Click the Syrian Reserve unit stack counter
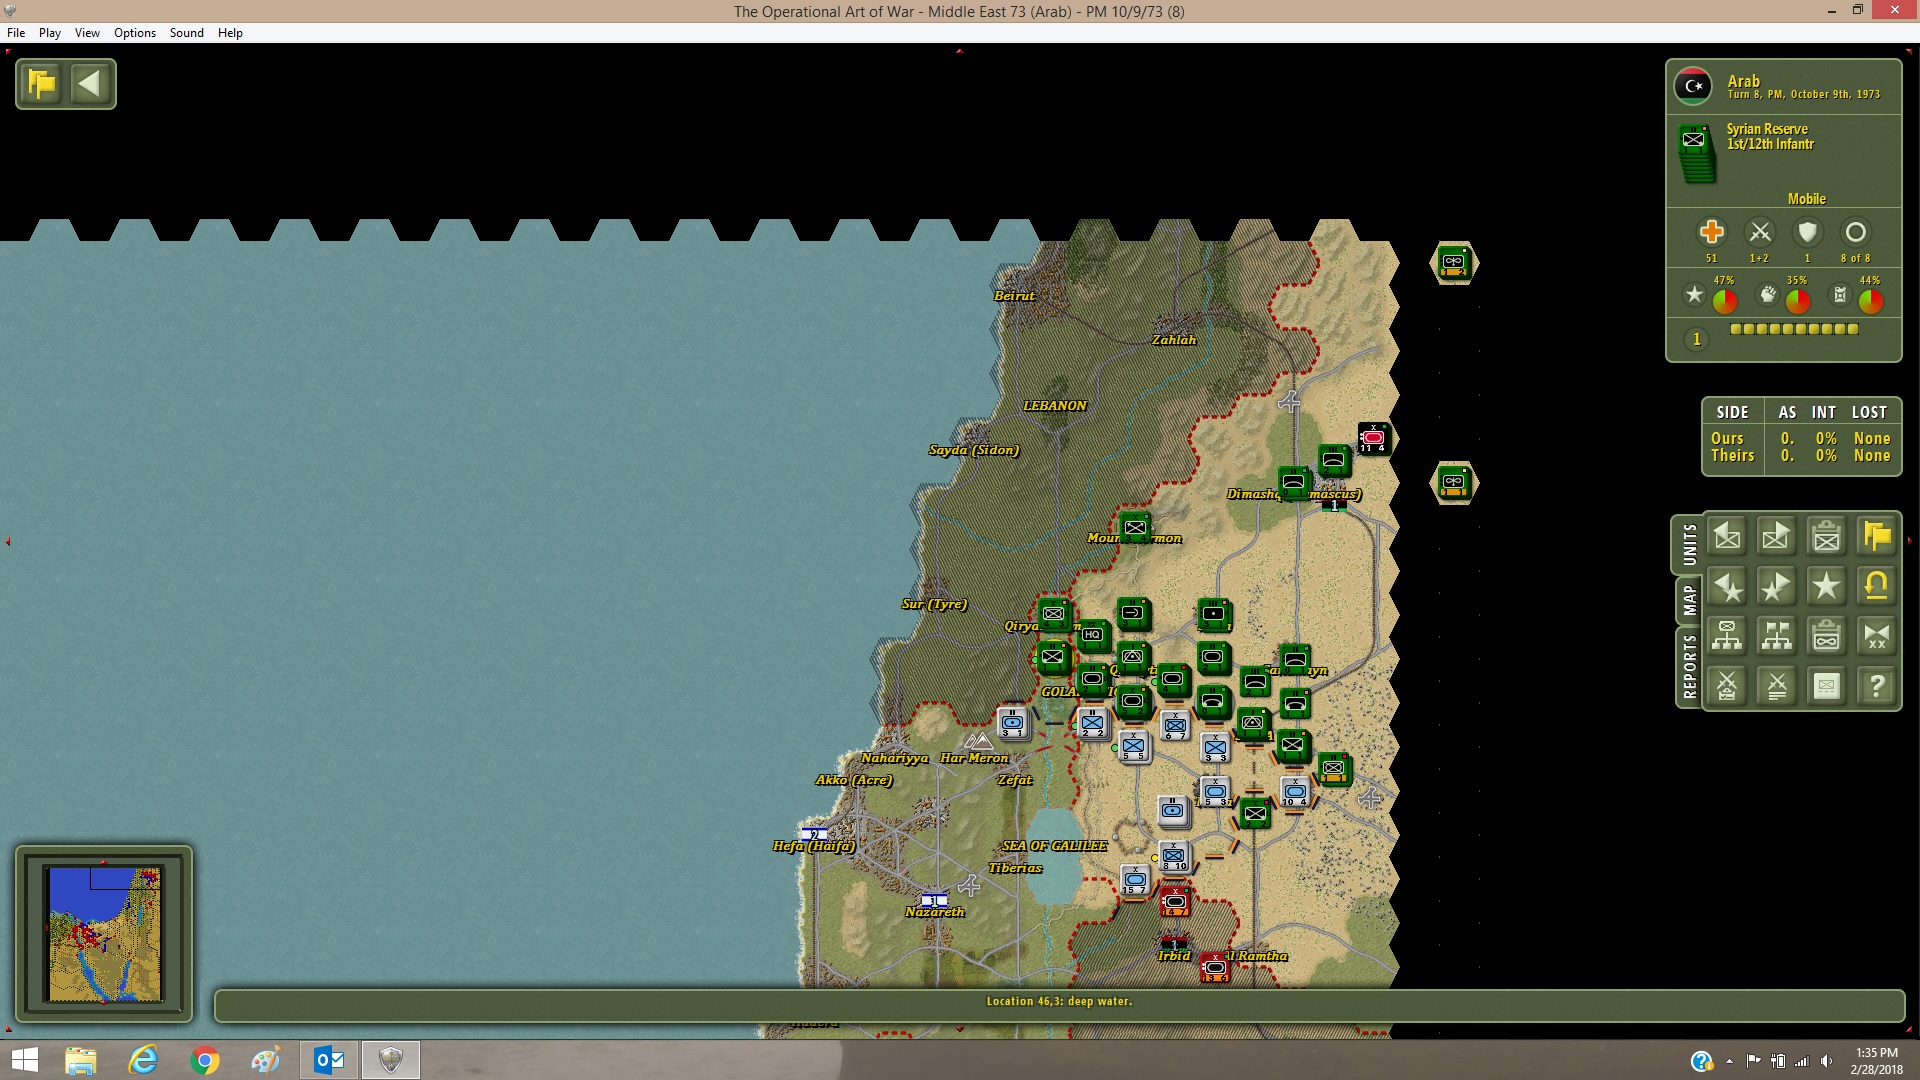The width and height of the screenshot is (1920, 1080). 1695,153
